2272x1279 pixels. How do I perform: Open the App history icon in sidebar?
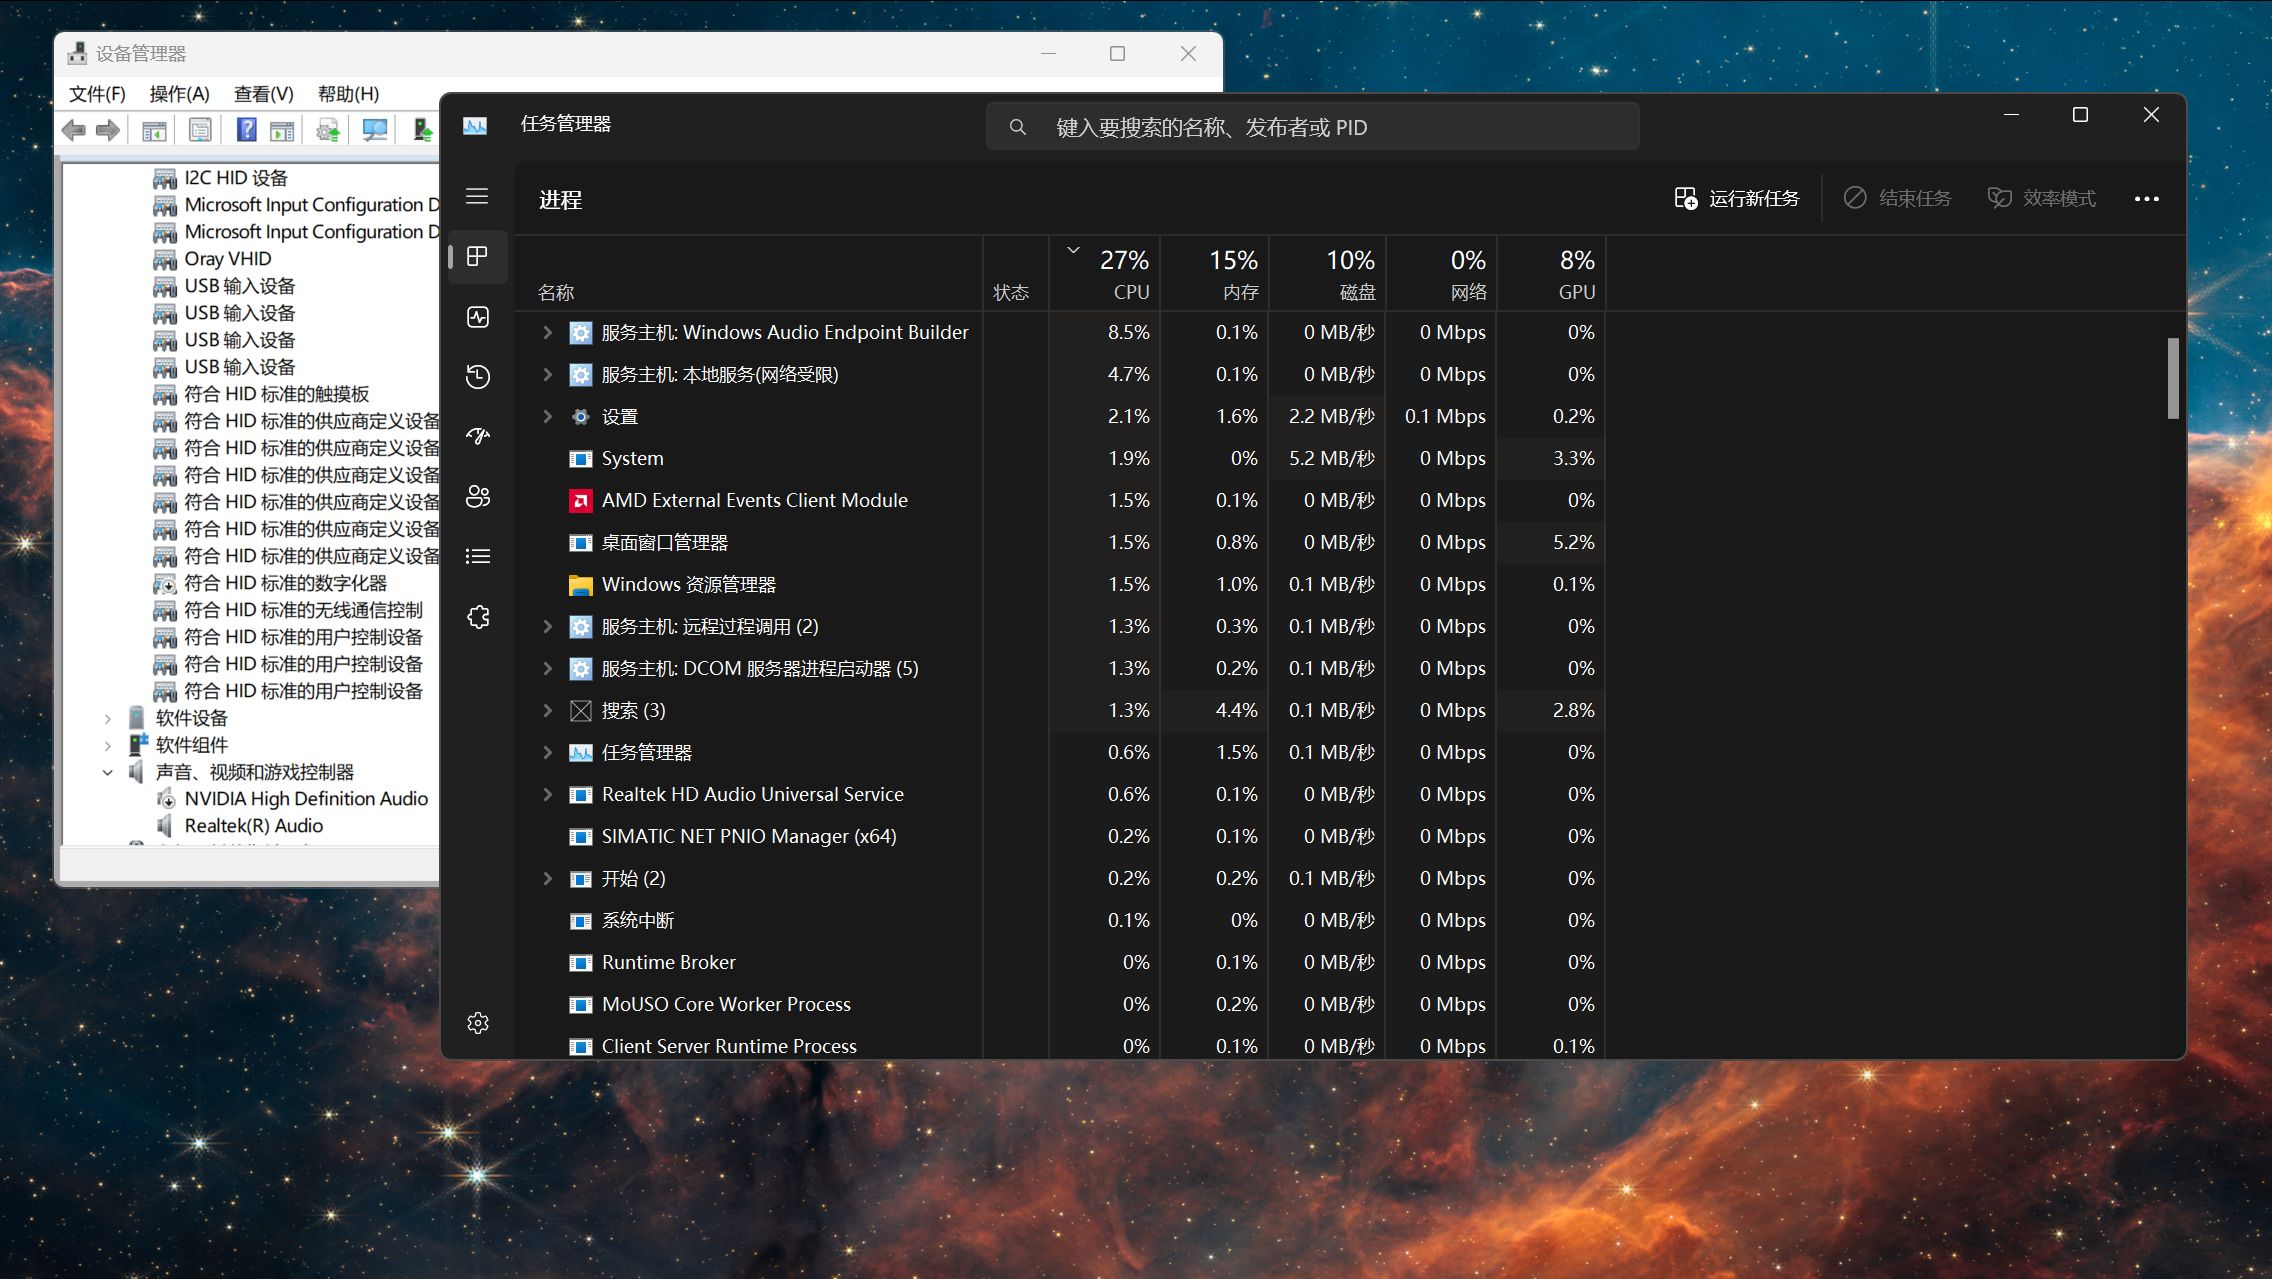click(x=478, y=376)
